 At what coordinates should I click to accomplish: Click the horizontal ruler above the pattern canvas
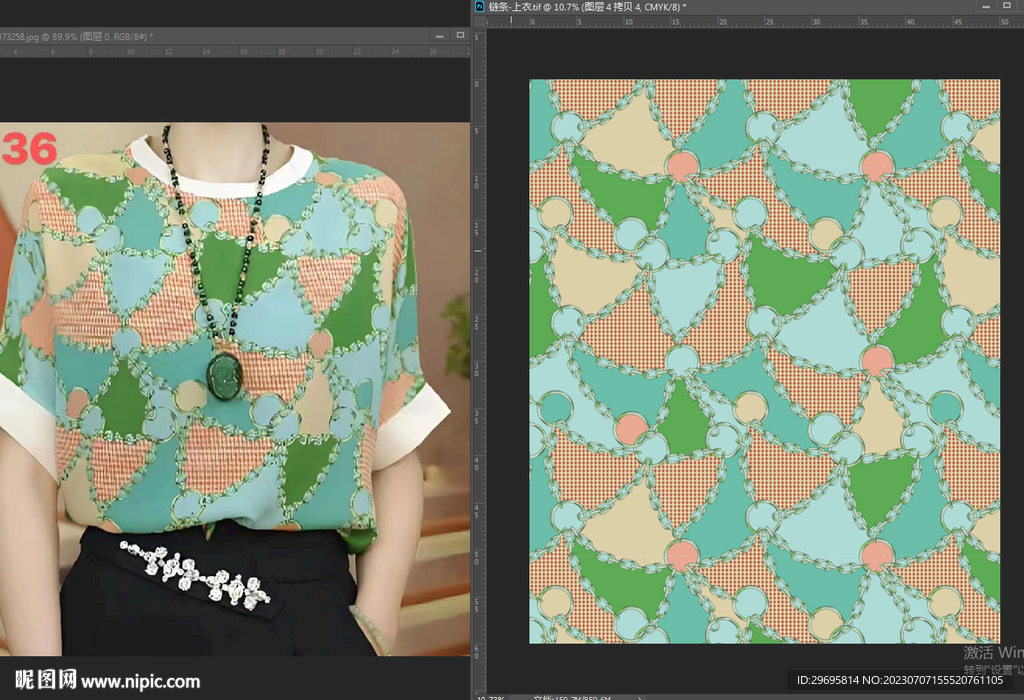tap(750, 21)
